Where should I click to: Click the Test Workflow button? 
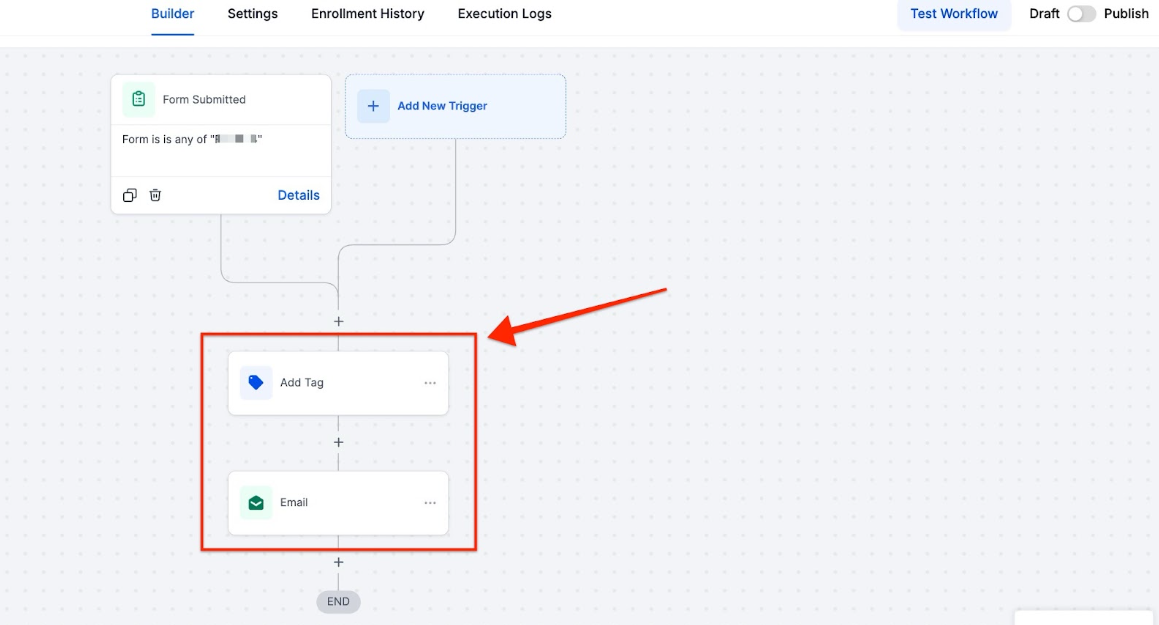tap(954, 14)
